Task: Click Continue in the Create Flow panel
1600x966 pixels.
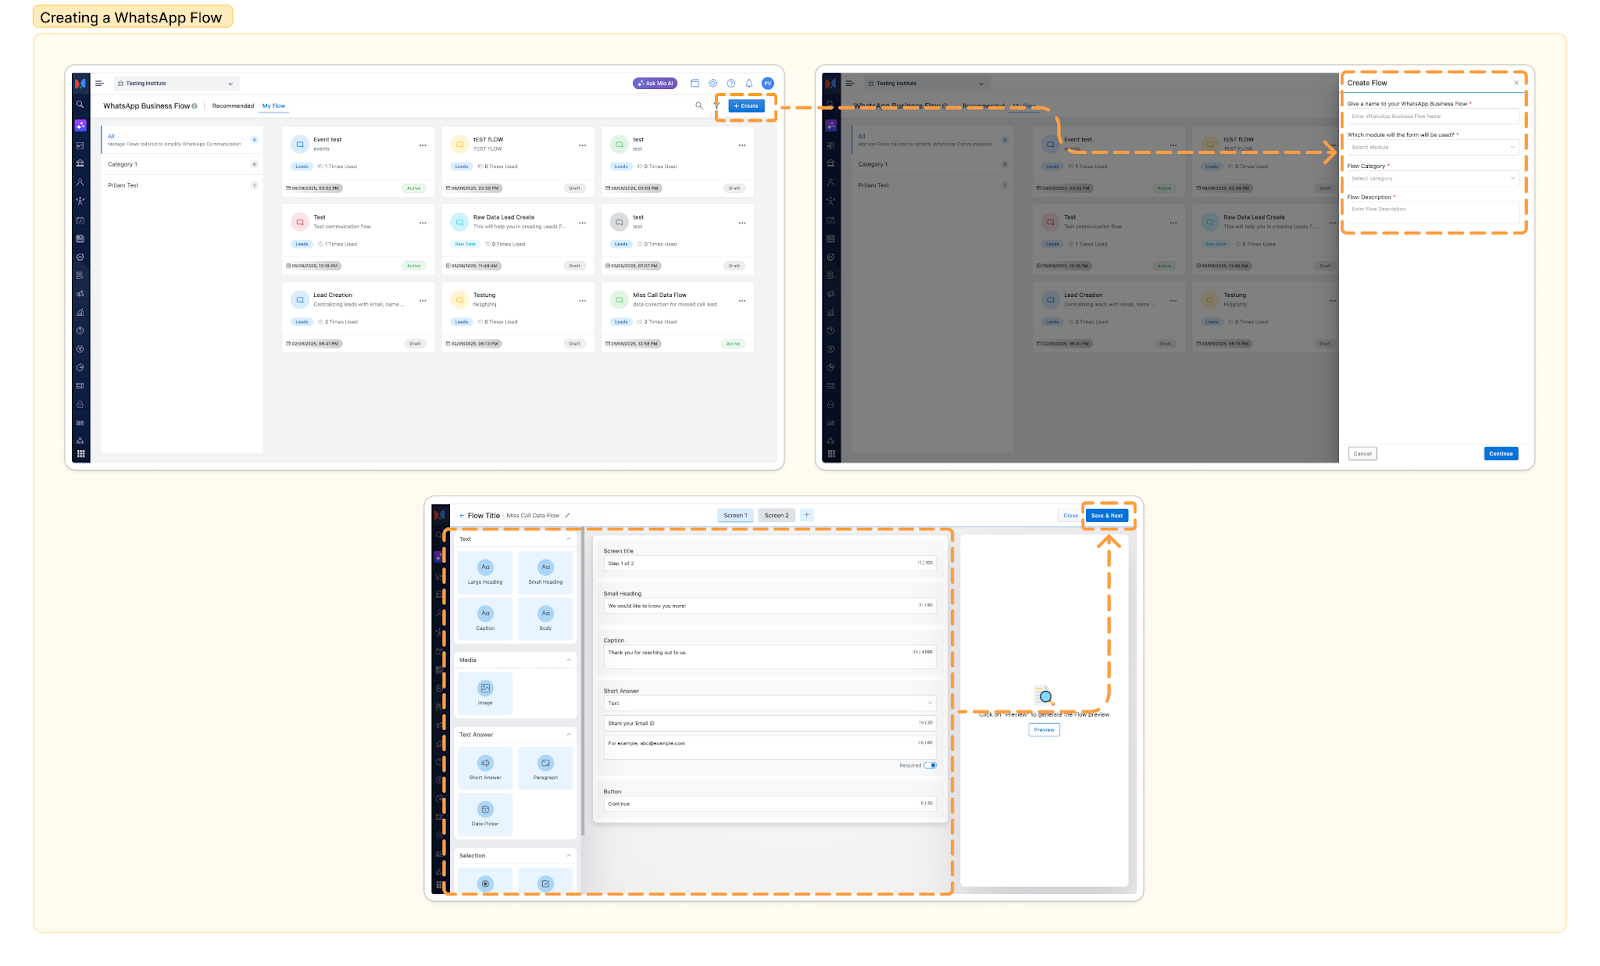Action: click(1500, 454)
